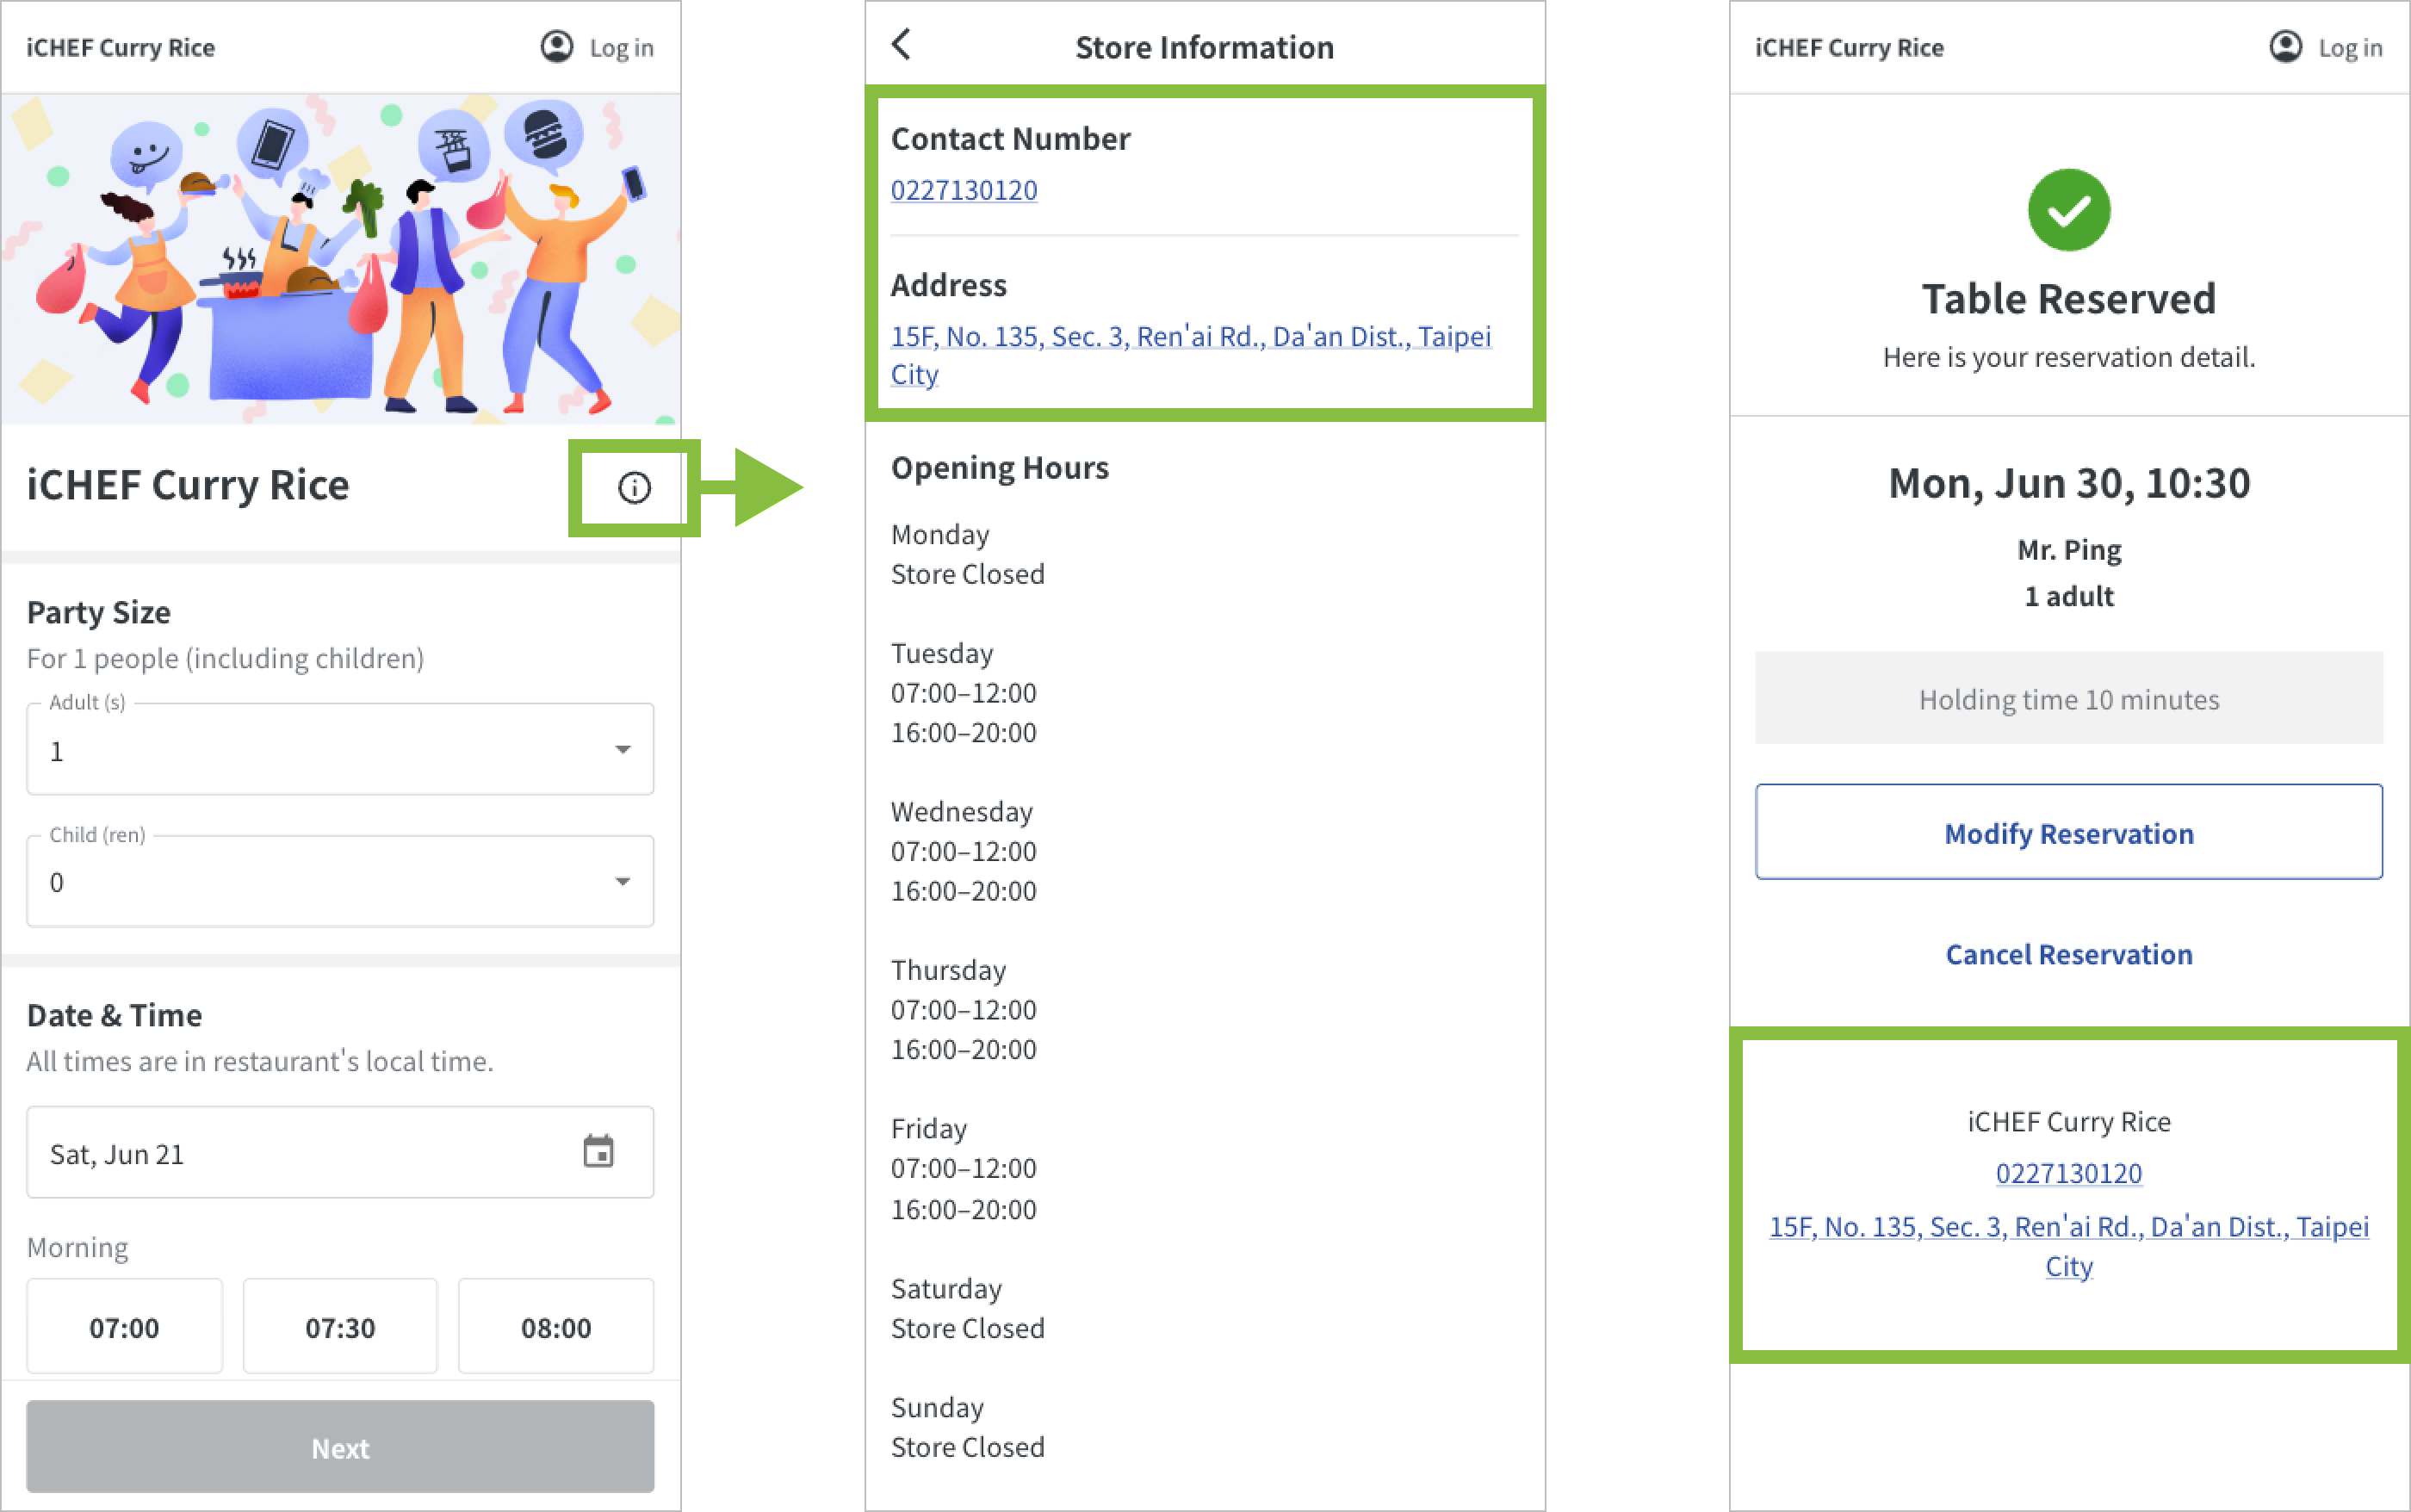This screenshot has height=1512, width=2411.
Task: Open the Sat, Jun 21 date picker
Action: tap(300, 1153)
